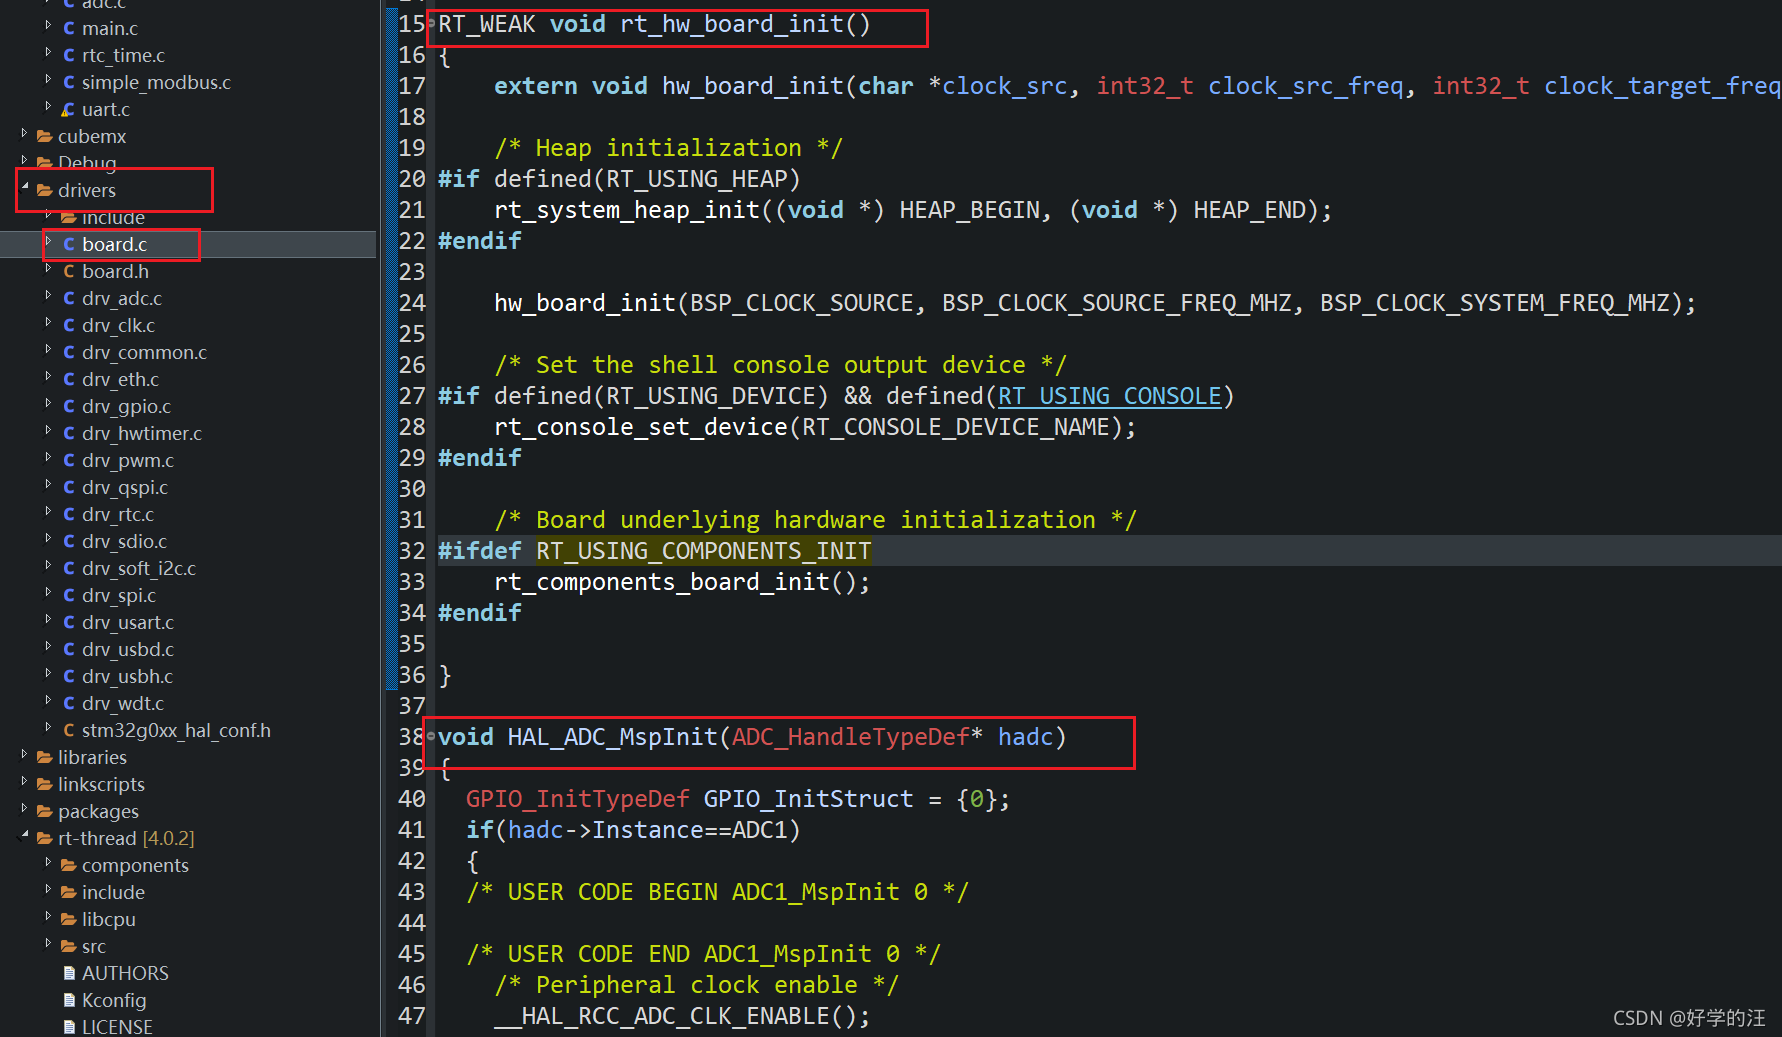This screenshot has height=1037, width=1782.
Task: Select simple_modbus.c in the project tree
Action: point(156,82)
